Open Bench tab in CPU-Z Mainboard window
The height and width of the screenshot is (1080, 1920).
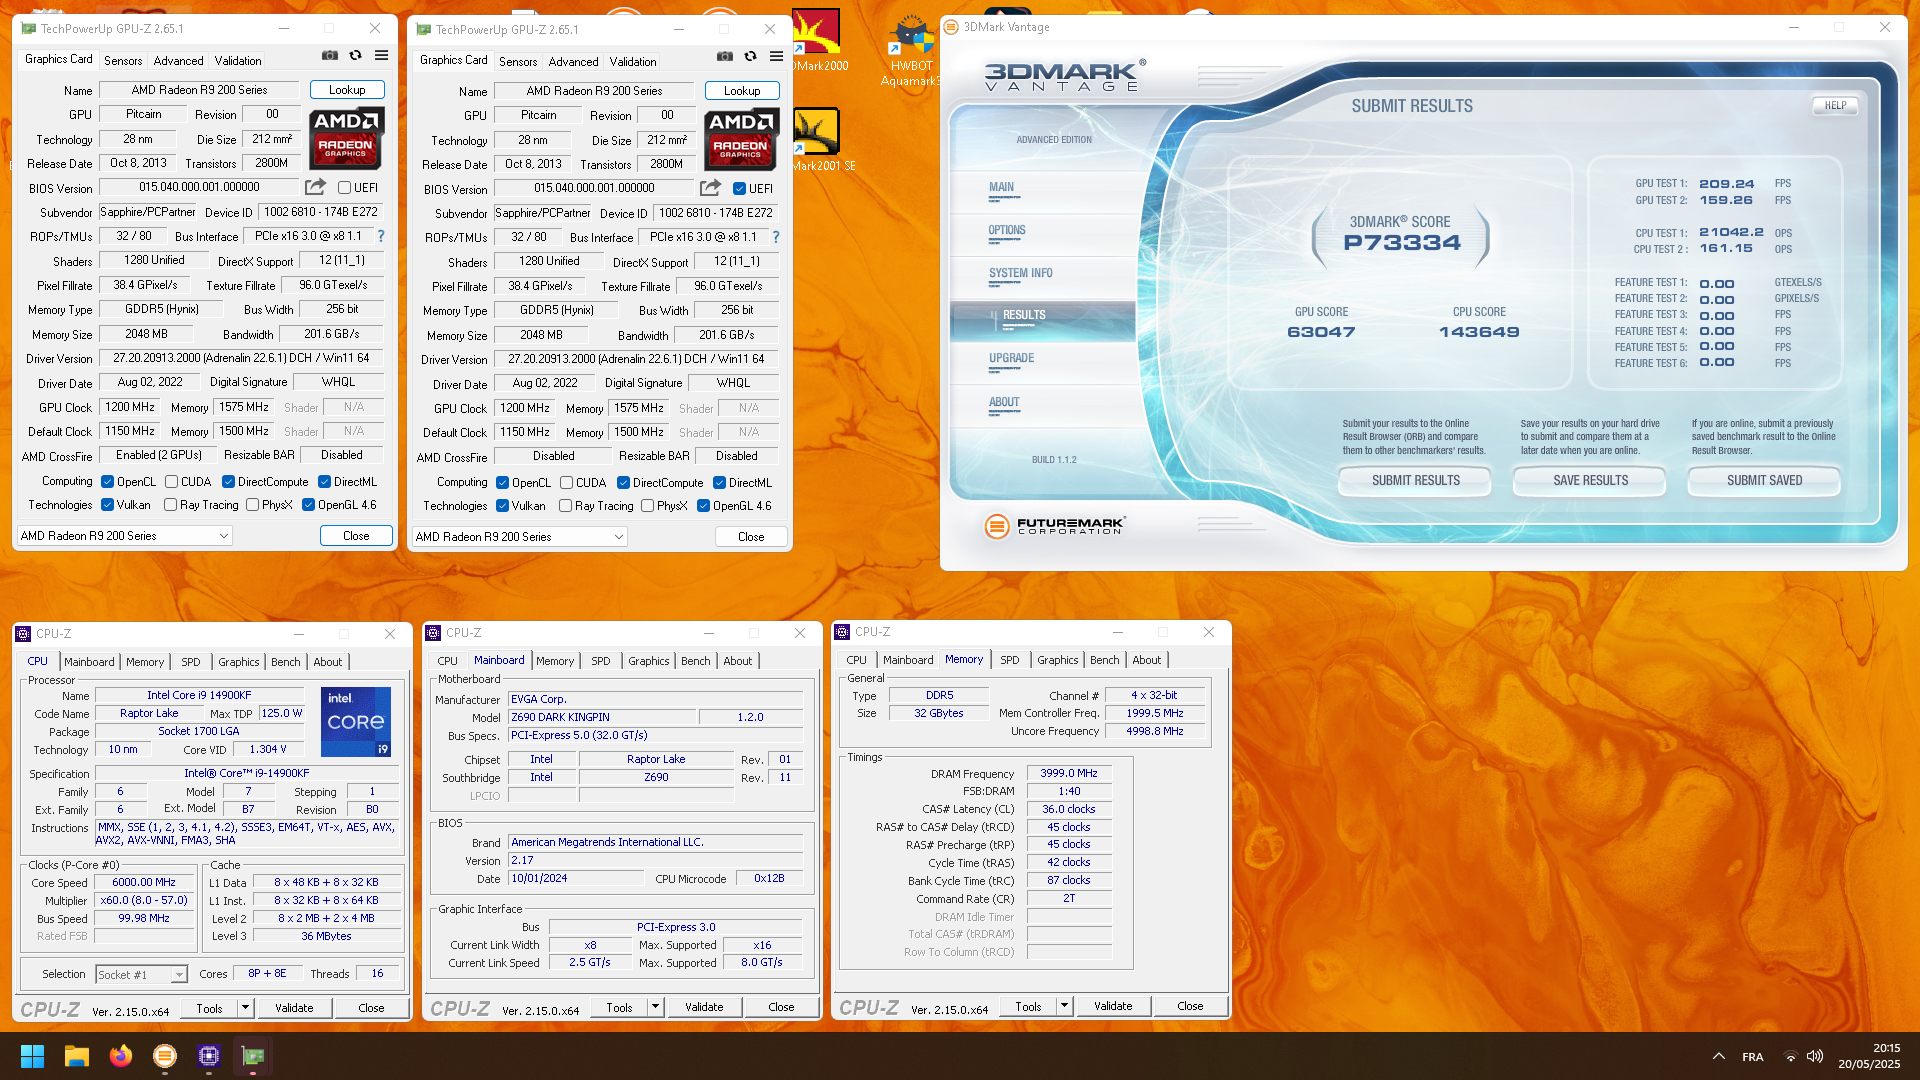click(x=696, y=661)
